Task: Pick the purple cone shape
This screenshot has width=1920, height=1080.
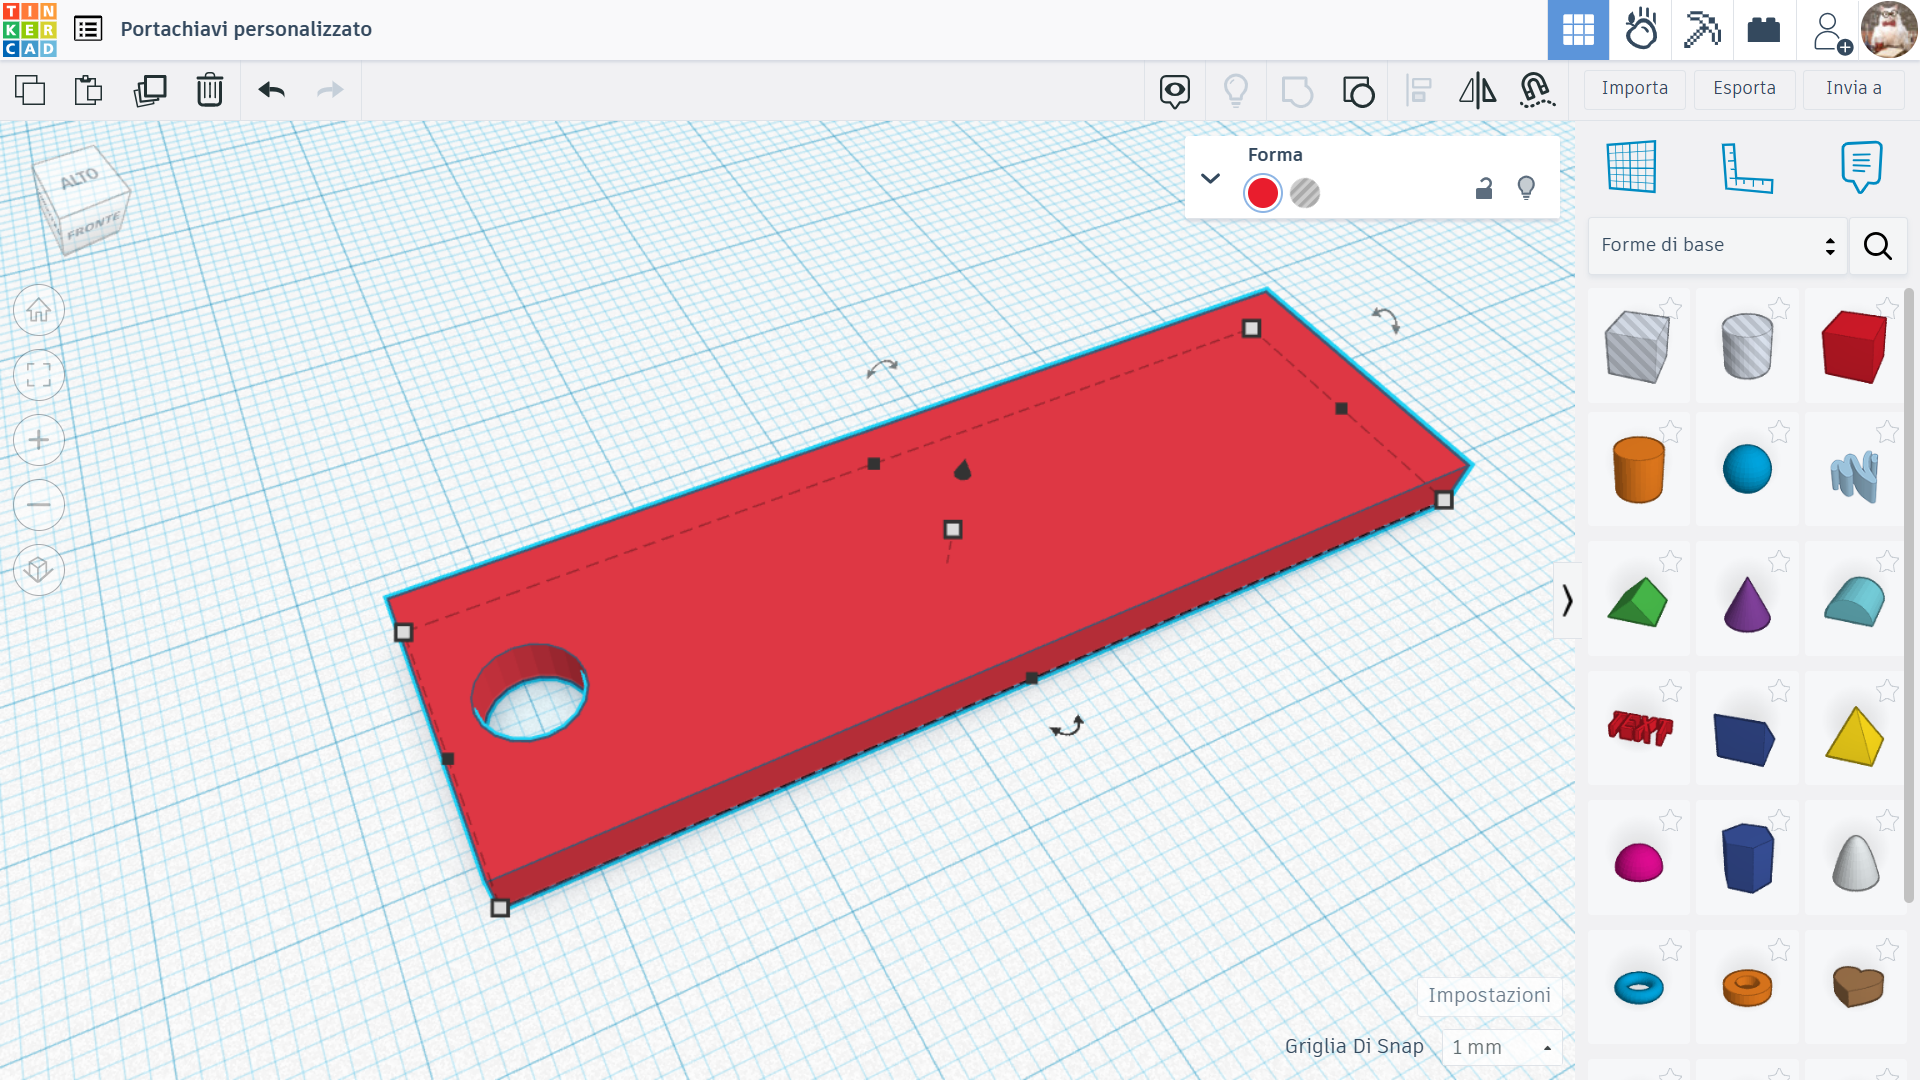Action: click(1747, 604)
